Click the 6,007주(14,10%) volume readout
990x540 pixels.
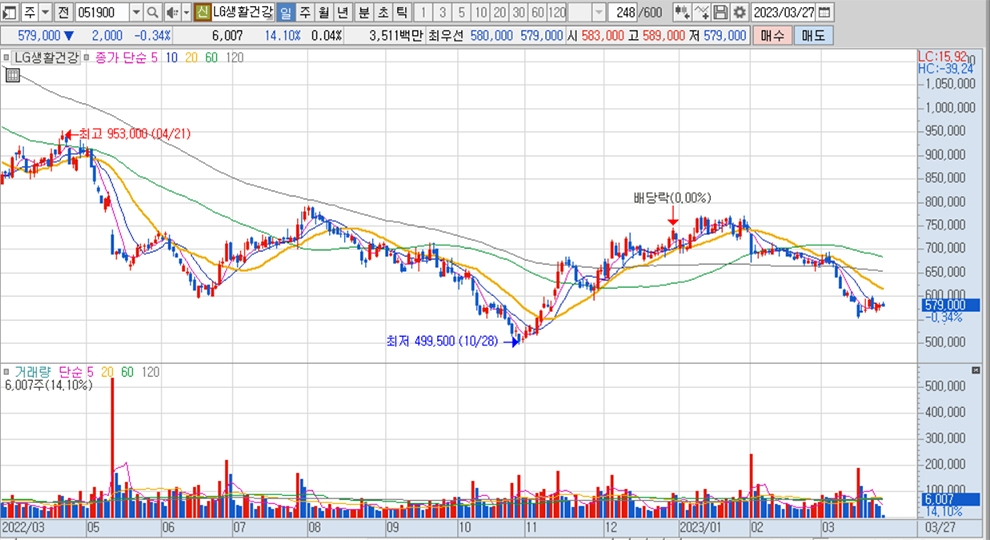pyautogui.click(x=49, y=385)
